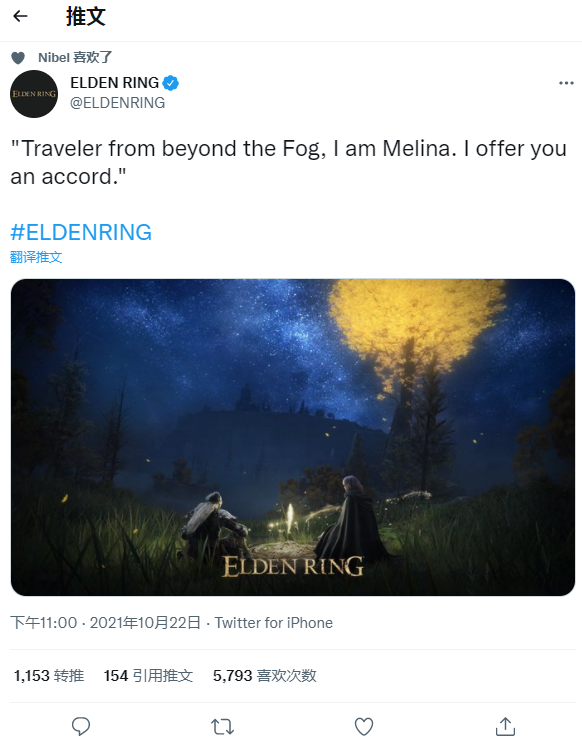Open the ELDEN RING display name
Screen dimensions: 582x748
[x=114, y=83]
